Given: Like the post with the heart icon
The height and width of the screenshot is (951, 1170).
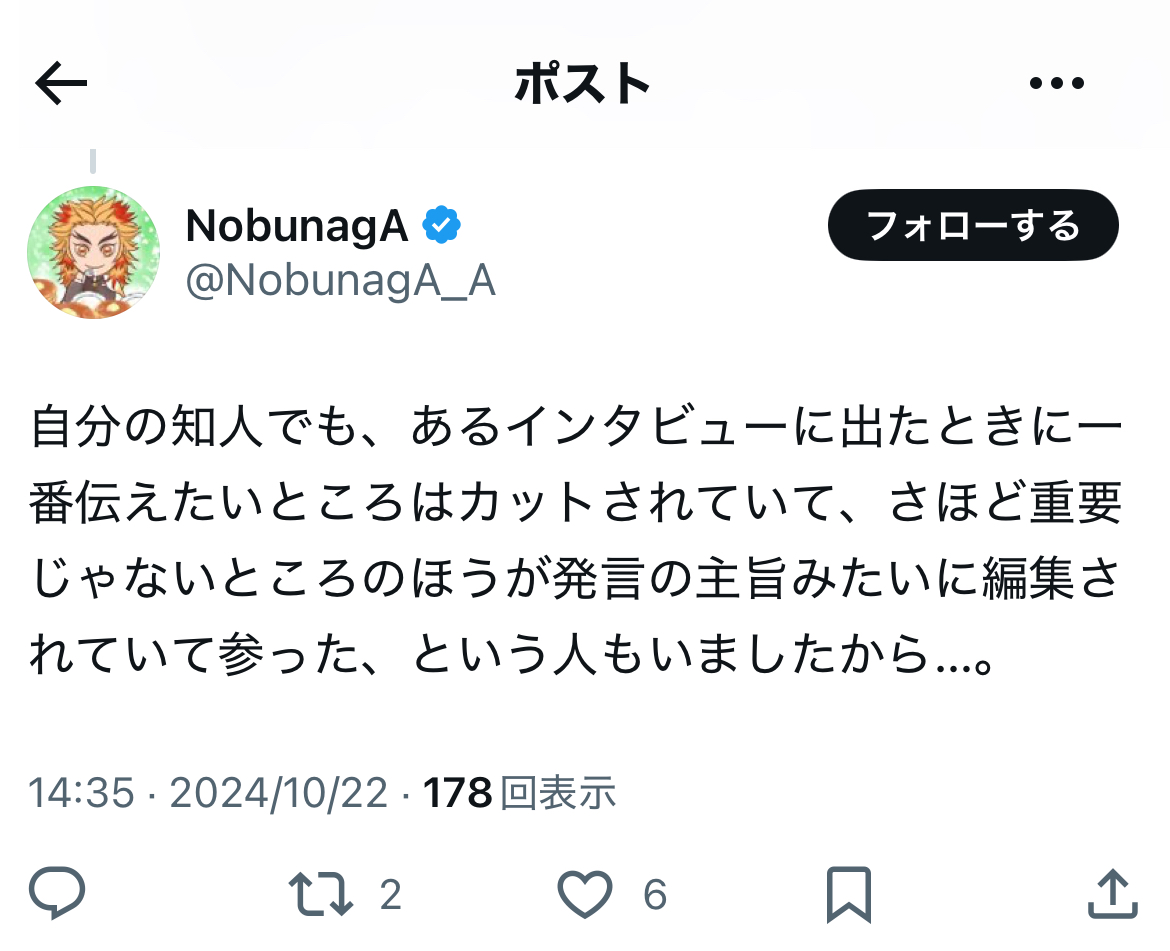Looking at the screenshot, I should tap(585, 894).
